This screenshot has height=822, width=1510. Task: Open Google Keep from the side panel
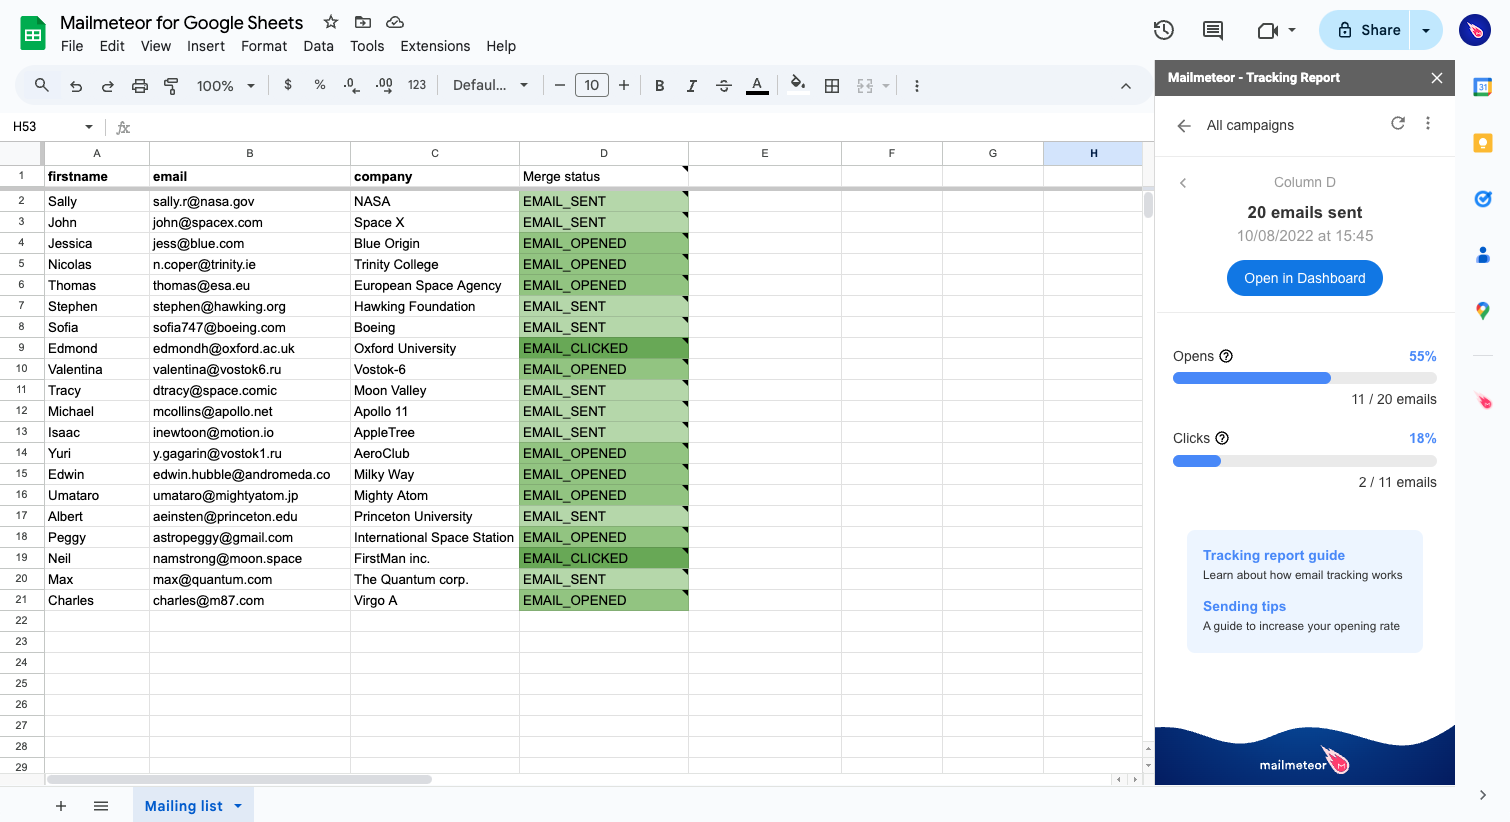pos(1483,142)
